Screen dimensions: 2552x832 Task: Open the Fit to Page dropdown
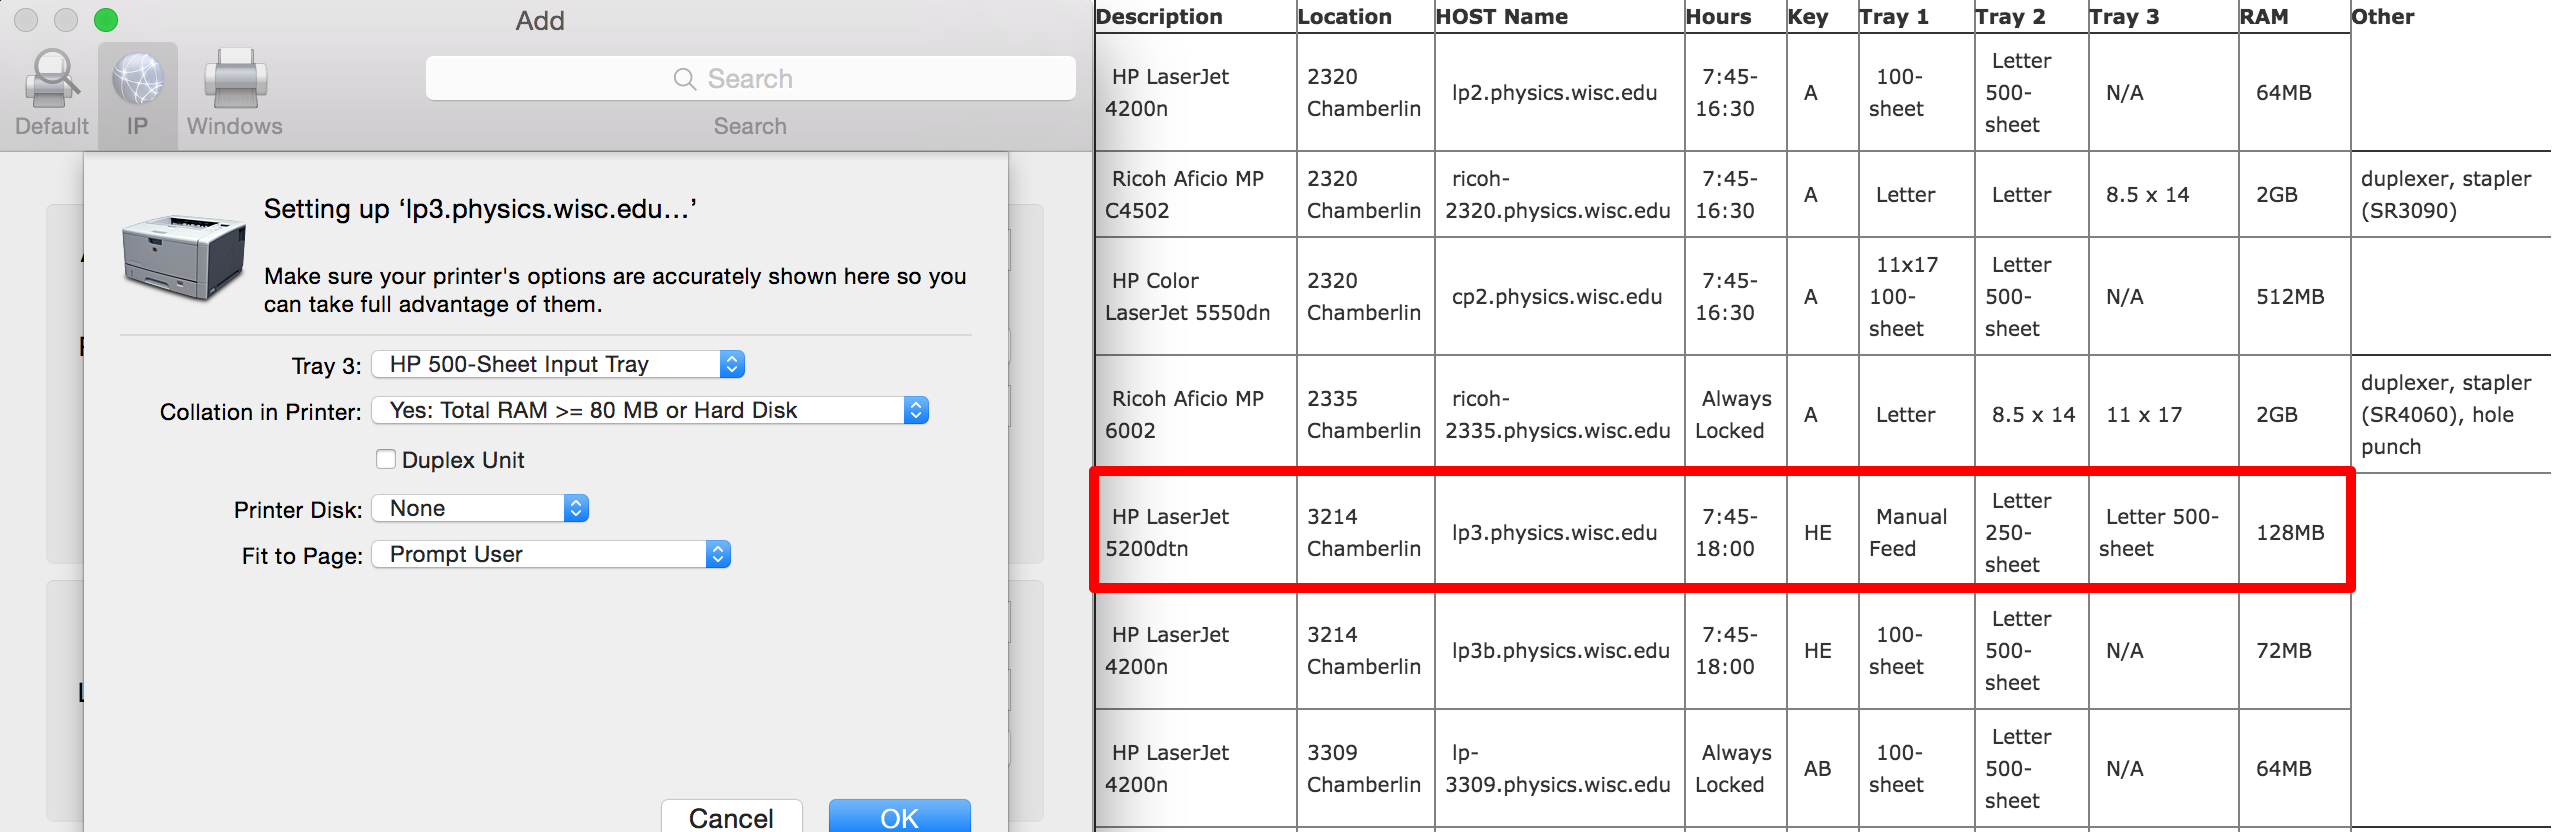click(x=551, y=554)
